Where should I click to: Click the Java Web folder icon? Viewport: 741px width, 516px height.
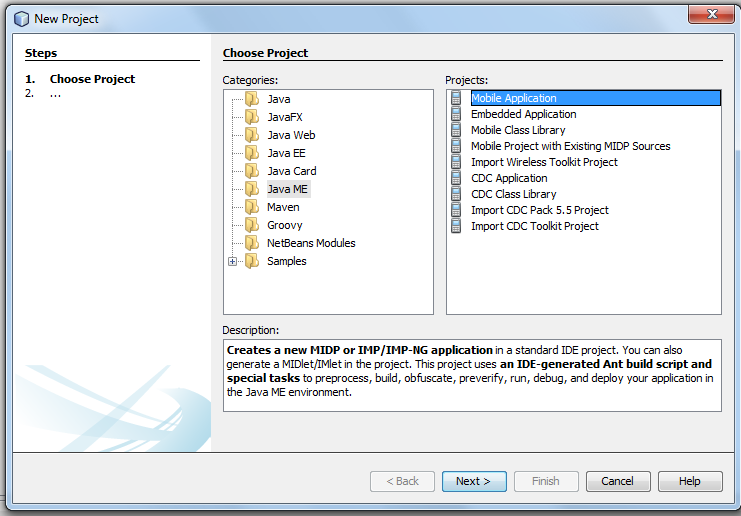(252, 135)
